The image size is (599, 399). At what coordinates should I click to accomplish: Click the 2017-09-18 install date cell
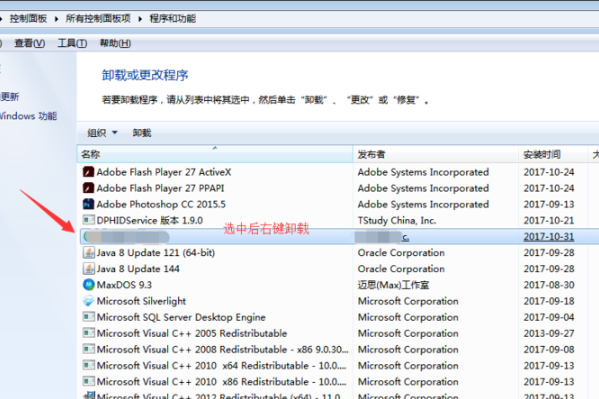pos(549,301)
